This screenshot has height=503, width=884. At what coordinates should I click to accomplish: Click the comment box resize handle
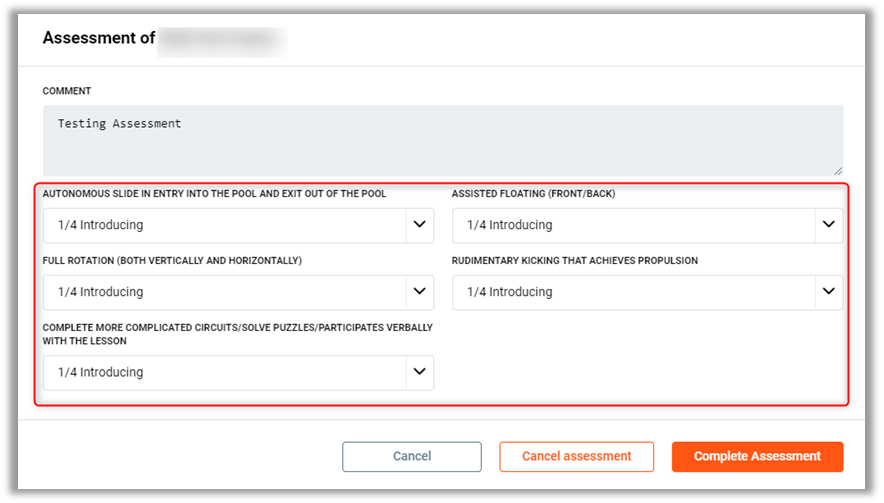click(837, 171)
